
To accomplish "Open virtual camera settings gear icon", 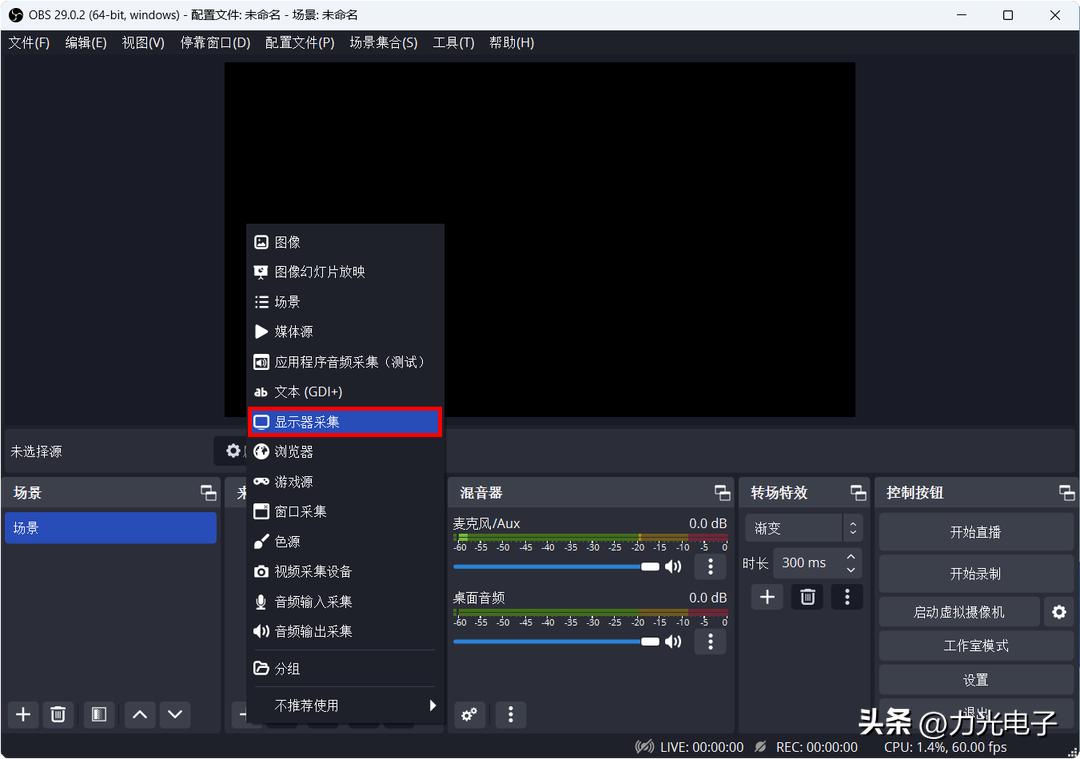I will pyautogui.click(x=1059, y=611).
